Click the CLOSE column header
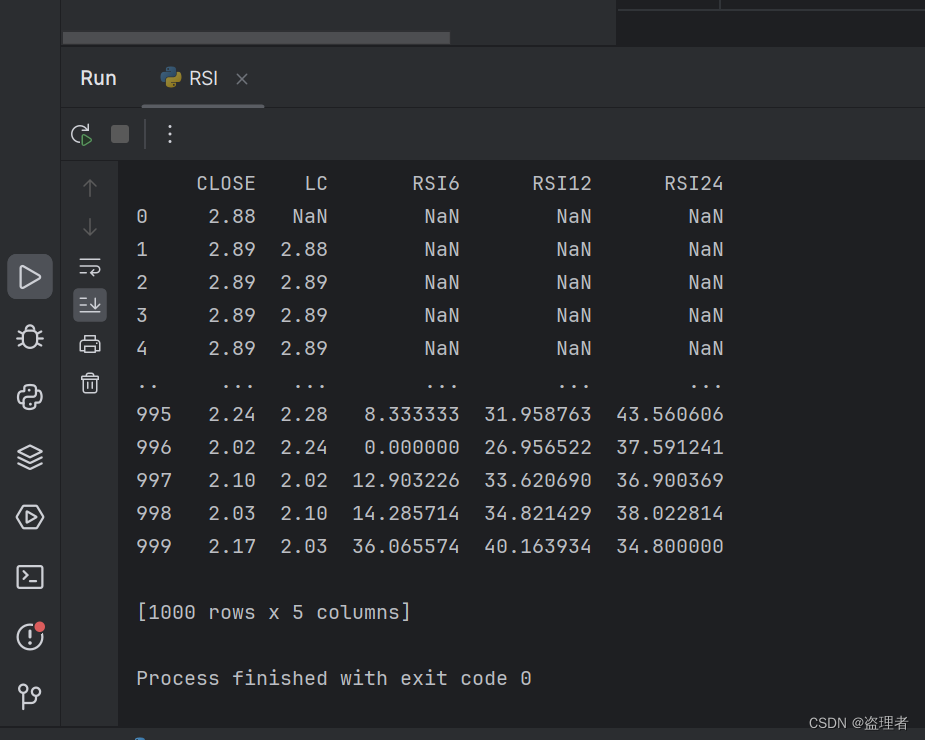This screenshot has width=925, height=740. pos(226,184)
